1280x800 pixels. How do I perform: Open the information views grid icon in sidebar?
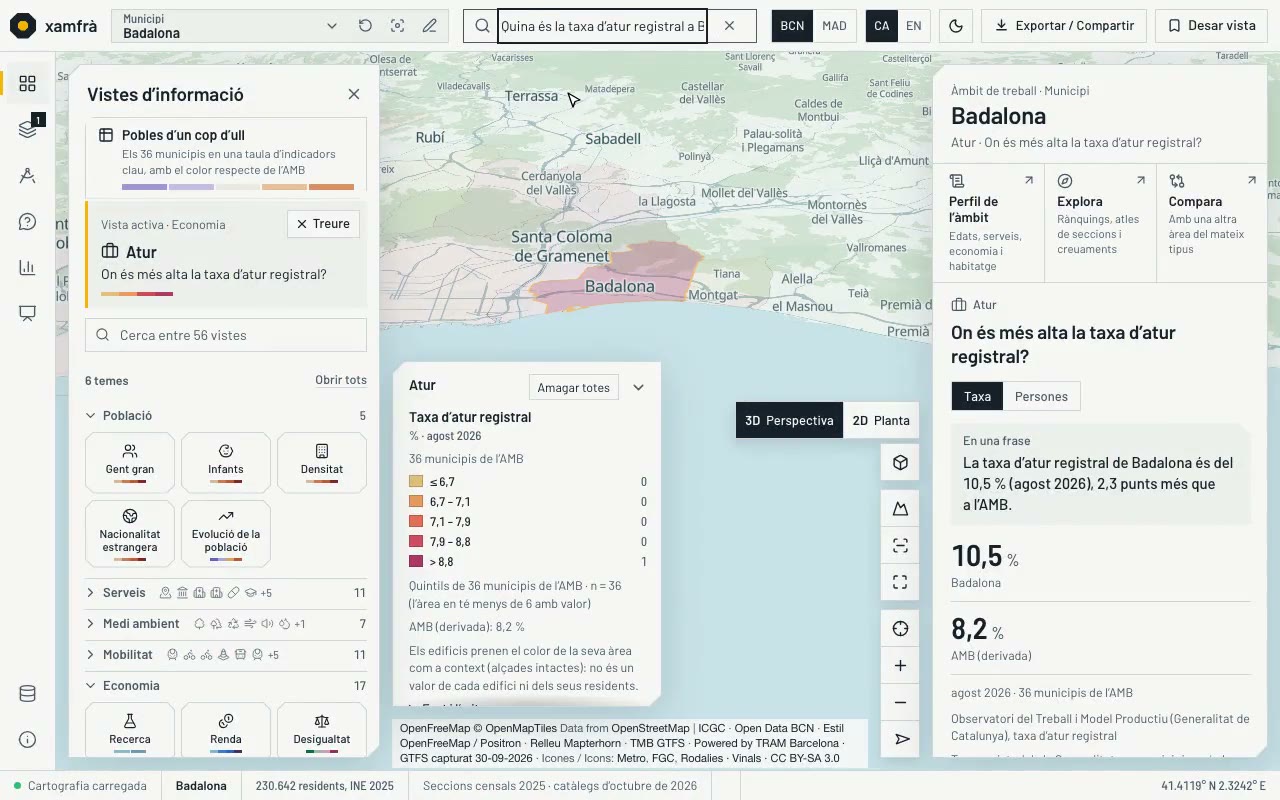[x=27, y=84]
